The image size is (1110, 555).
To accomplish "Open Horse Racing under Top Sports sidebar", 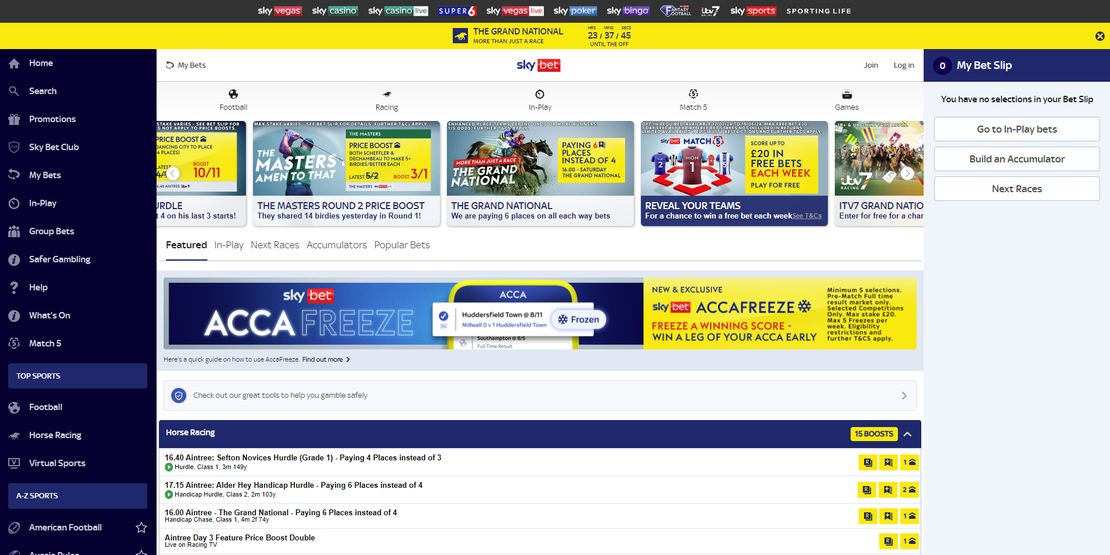I will (55, 435).
